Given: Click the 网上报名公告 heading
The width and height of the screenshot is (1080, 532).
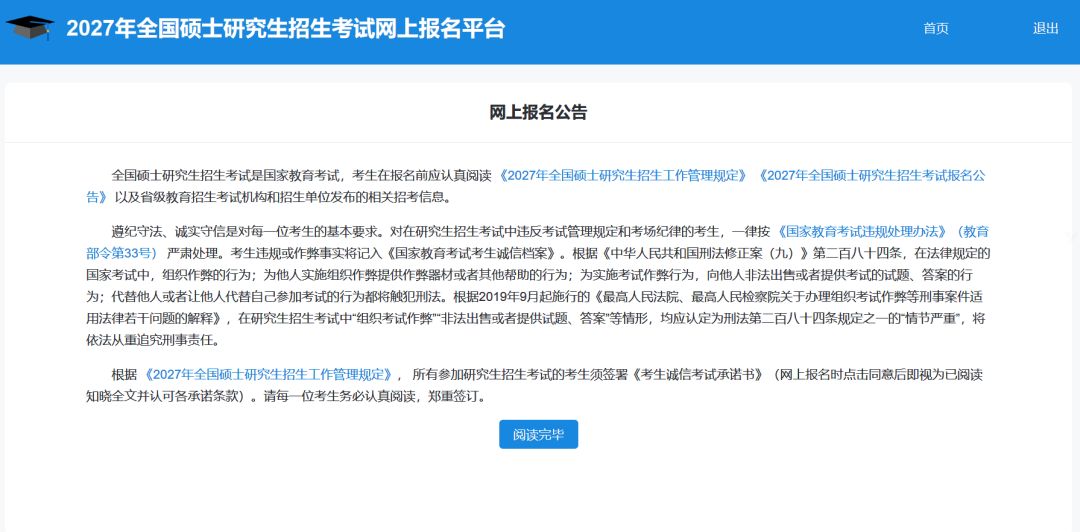Looking at the screenshot, I should tap(538, 112).
